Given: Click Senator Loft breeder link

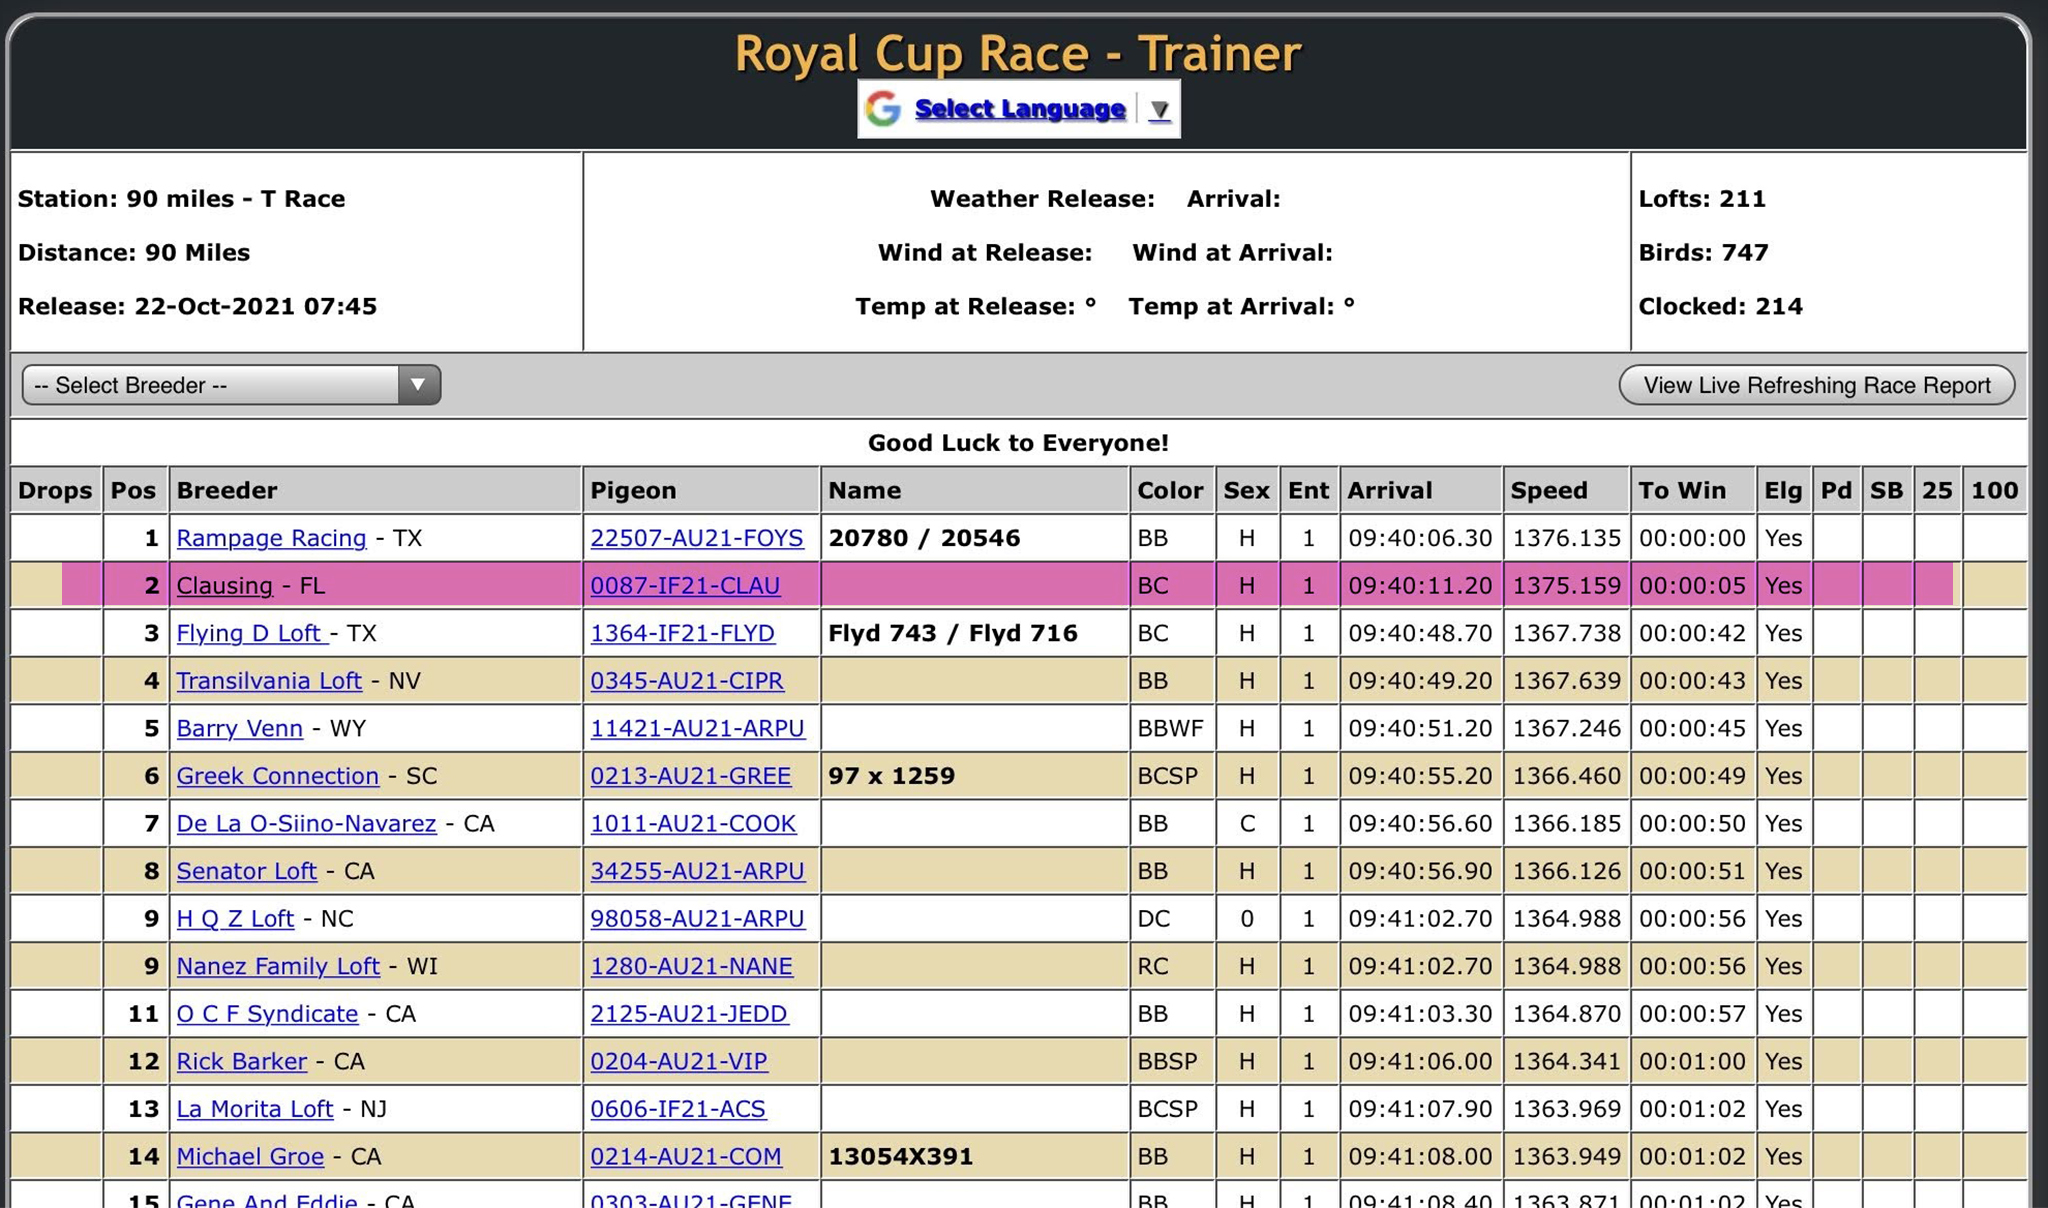Looking at the screenshot, I should [x=246, y=871].
